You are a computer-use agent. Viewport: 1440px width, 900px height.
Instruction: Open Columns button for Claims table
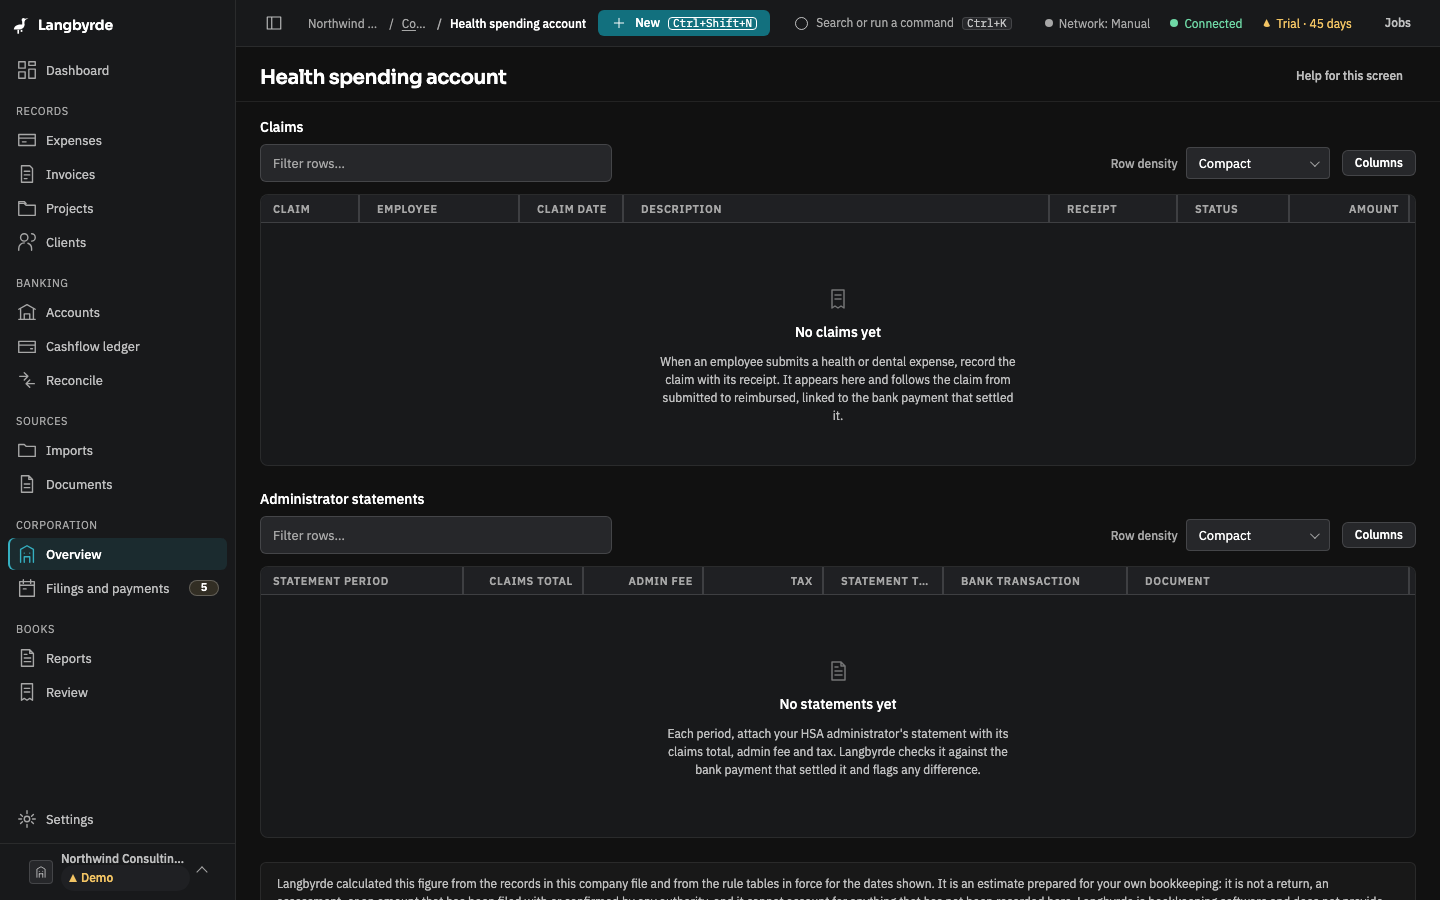coord(1378,163)
